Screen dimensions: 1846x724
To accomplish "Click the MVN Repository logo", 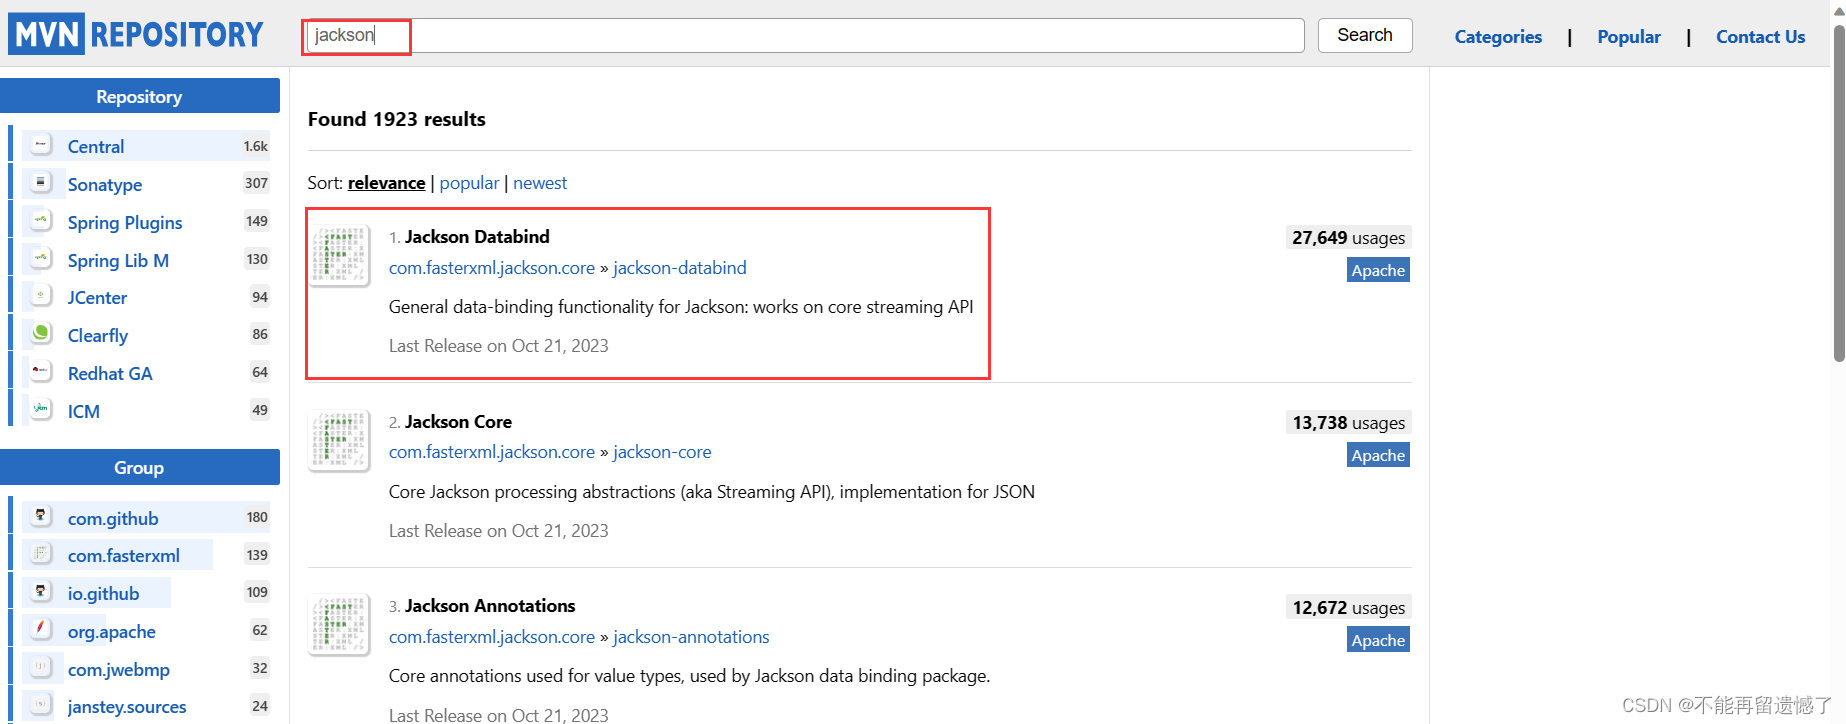I will pos(137,34).
